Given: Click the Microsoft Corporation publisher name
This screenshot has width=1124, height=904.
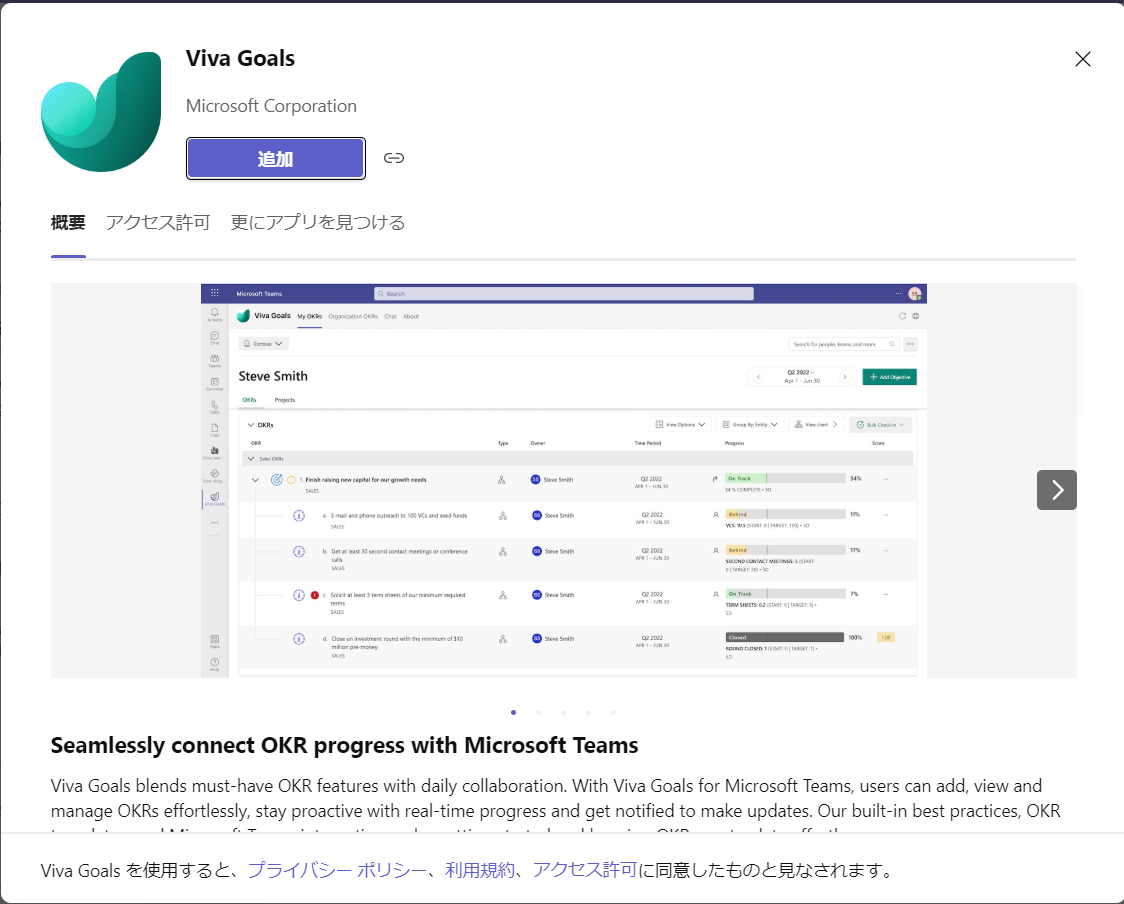Looking at the screenshot, I should pos(271,106).
